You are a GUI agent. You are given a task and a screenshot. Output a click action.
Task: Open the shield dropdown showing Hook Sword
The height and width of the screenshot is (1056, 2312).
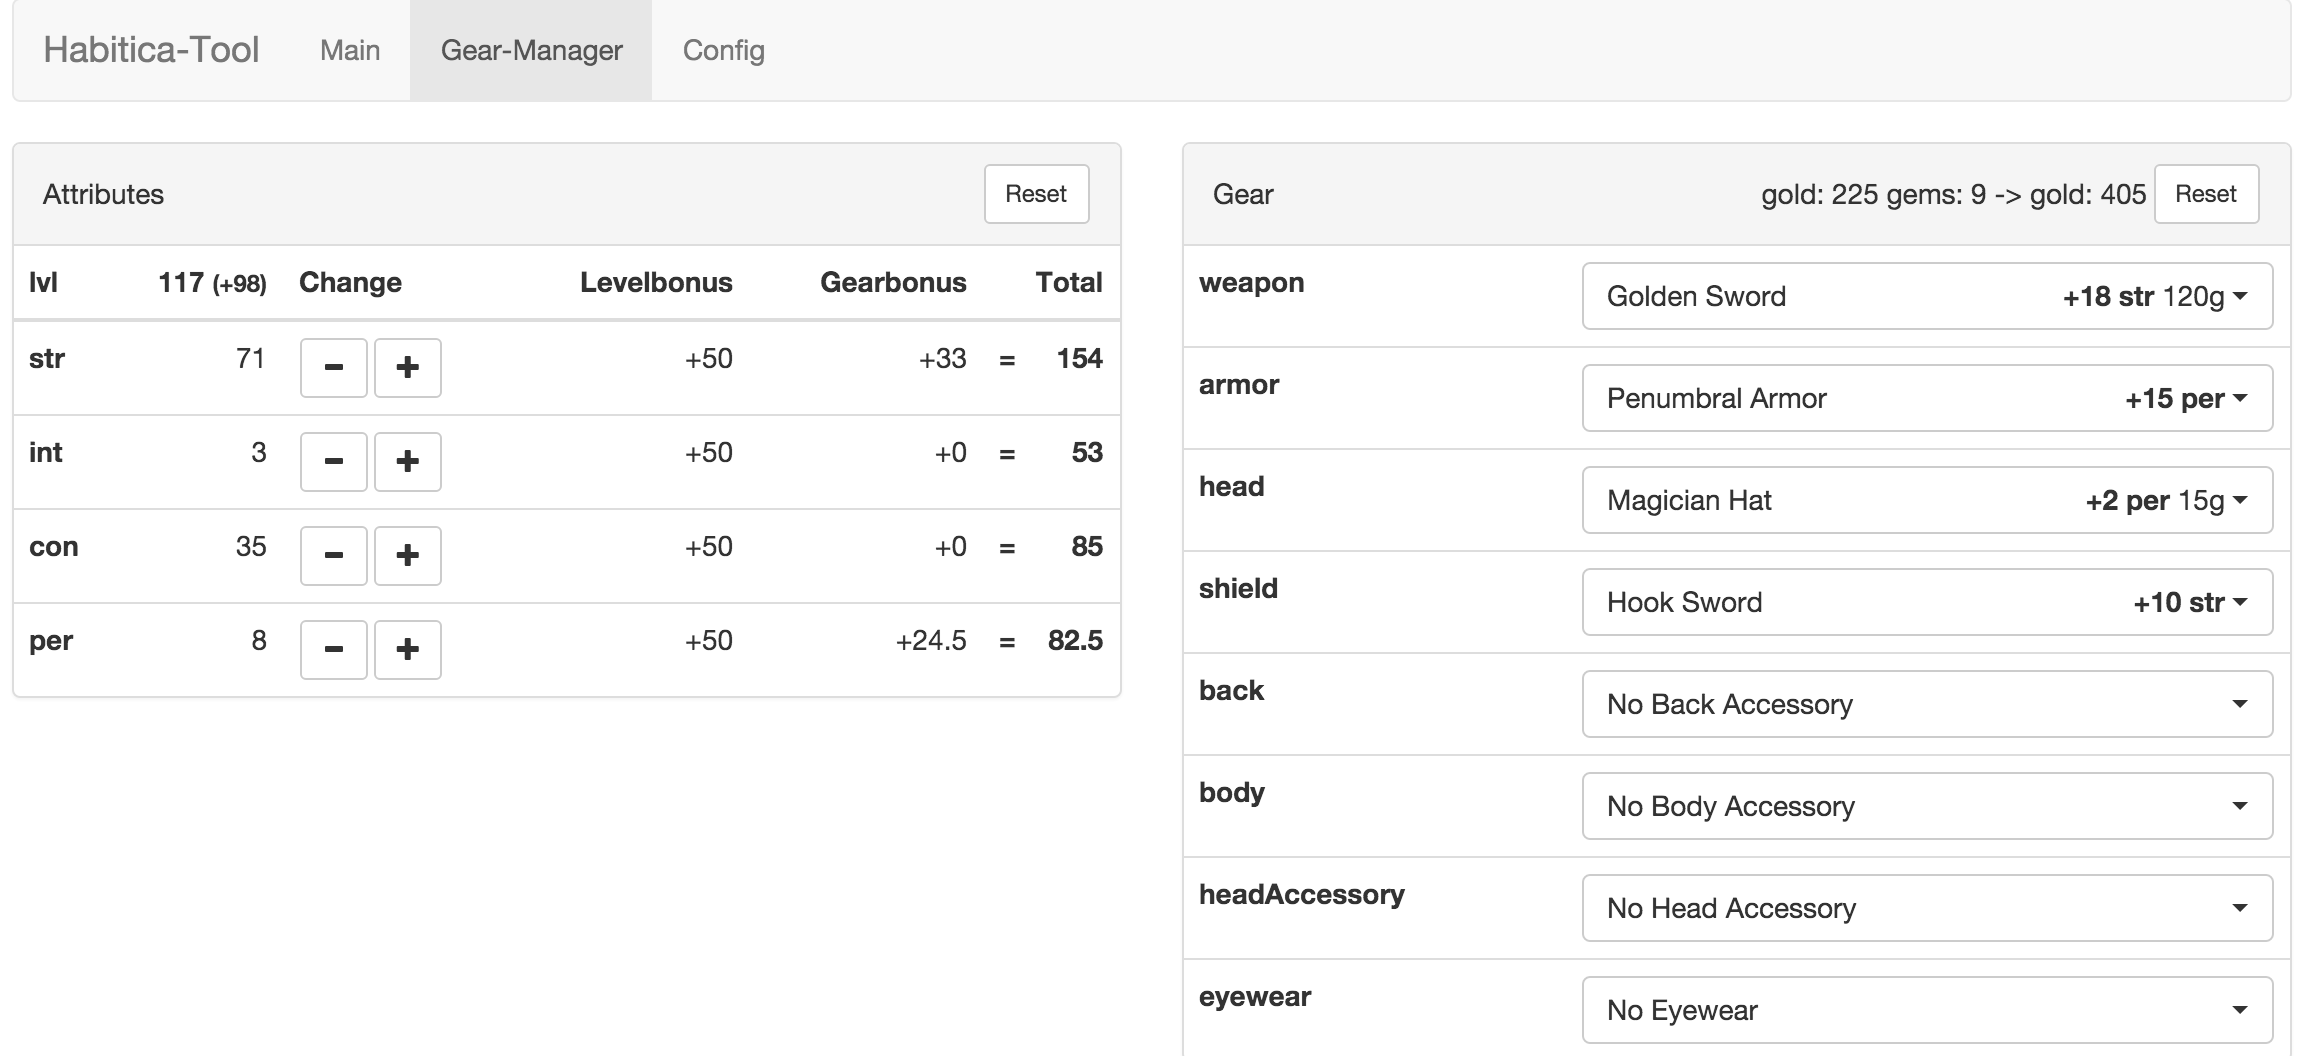tap(1927, 602)
